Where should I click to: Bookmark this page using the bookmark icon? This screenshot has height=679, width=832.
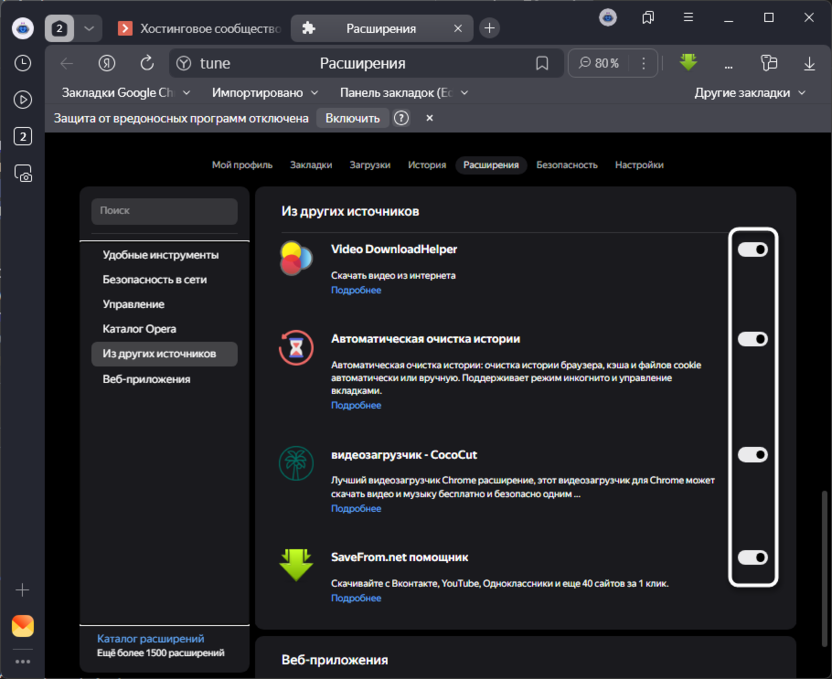click(x=542, y=64)
